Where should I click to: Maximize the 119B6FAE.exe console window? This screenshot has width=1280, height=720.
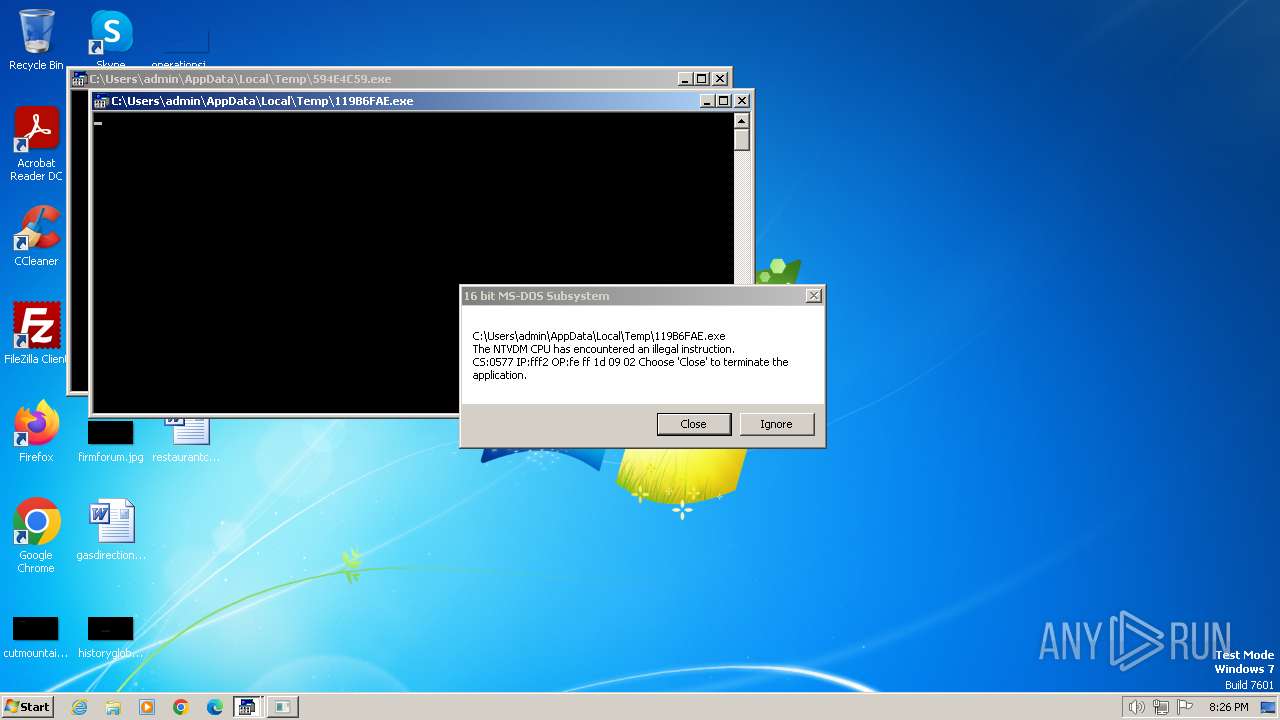[x=724, y=101]
